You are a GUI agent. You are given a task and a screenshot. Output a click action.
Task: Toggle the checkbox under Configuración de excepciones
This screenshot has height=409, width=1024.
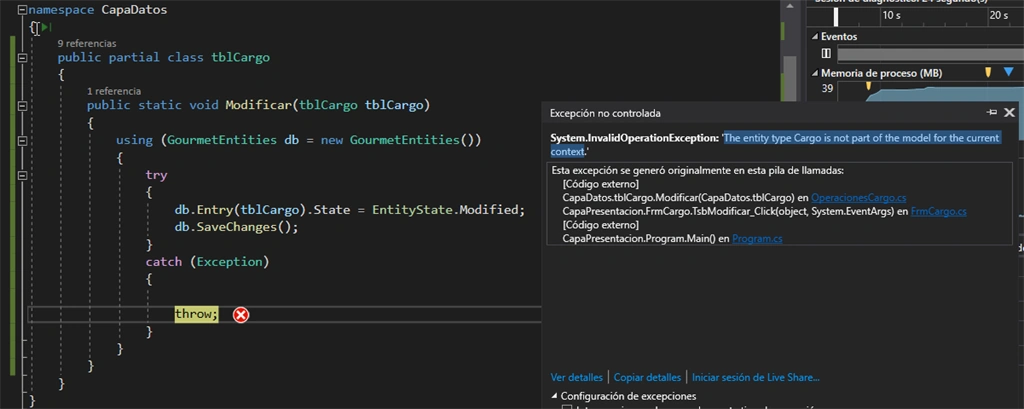[566, 407]
